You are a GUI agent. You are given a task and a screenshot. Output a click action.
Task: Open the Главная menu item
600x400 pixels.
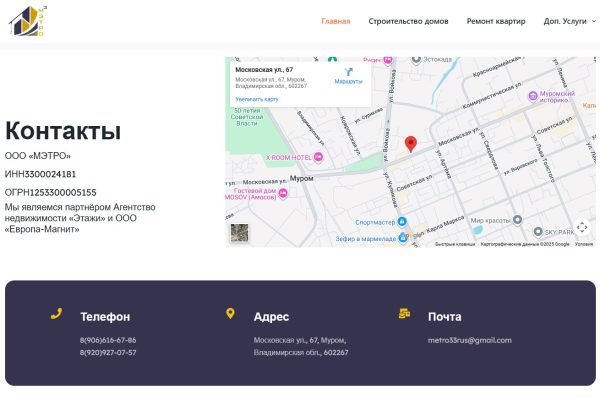coord(336,21)
